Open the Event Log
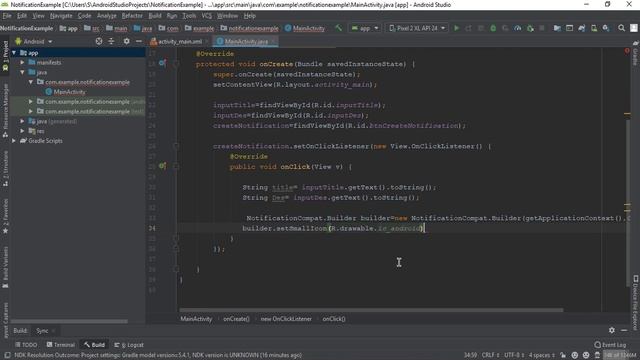Screen dimensions: 640x360 (610, 345)
